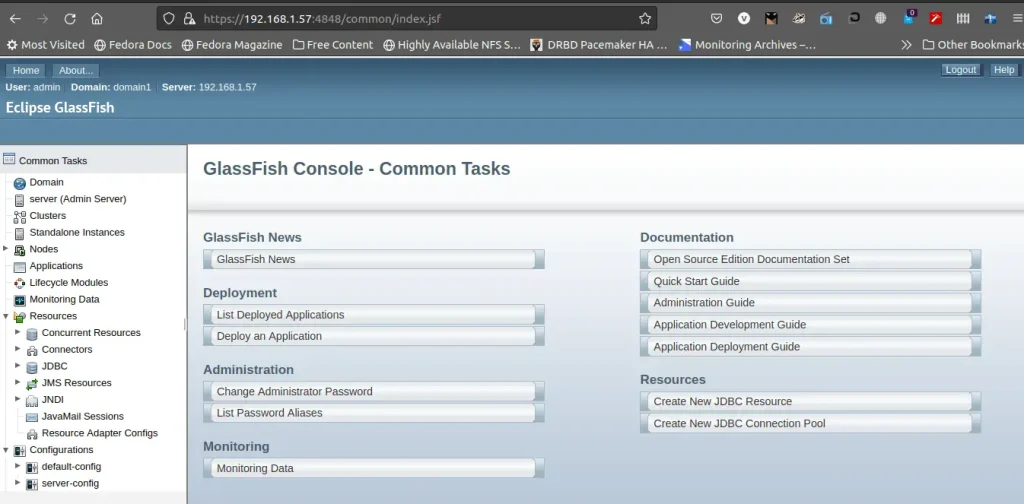Click the Lifecycle Modules icon
Screen dimensions: 1024x504
tap(19, 283)
